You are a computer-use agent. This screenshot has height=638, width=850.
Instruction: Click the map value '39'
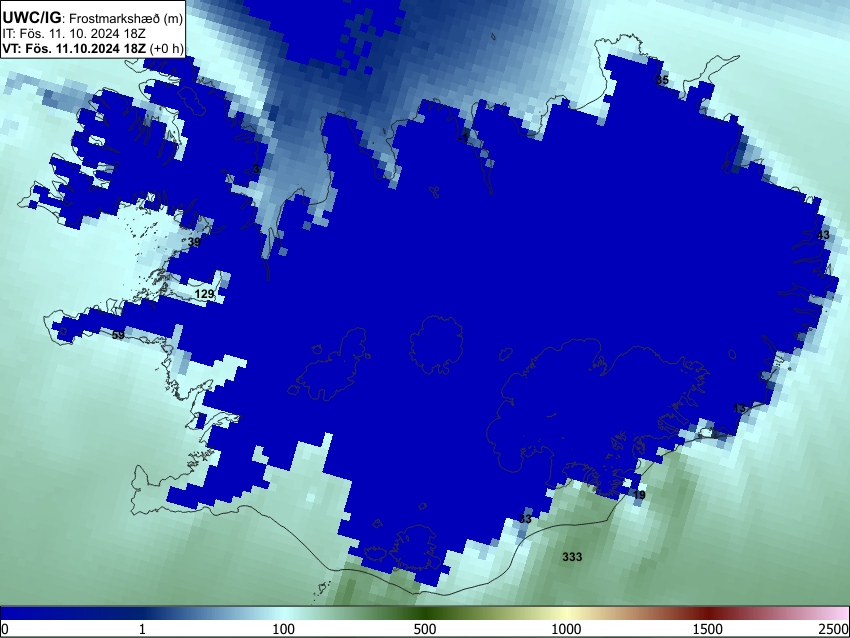[x=194, y=242]
